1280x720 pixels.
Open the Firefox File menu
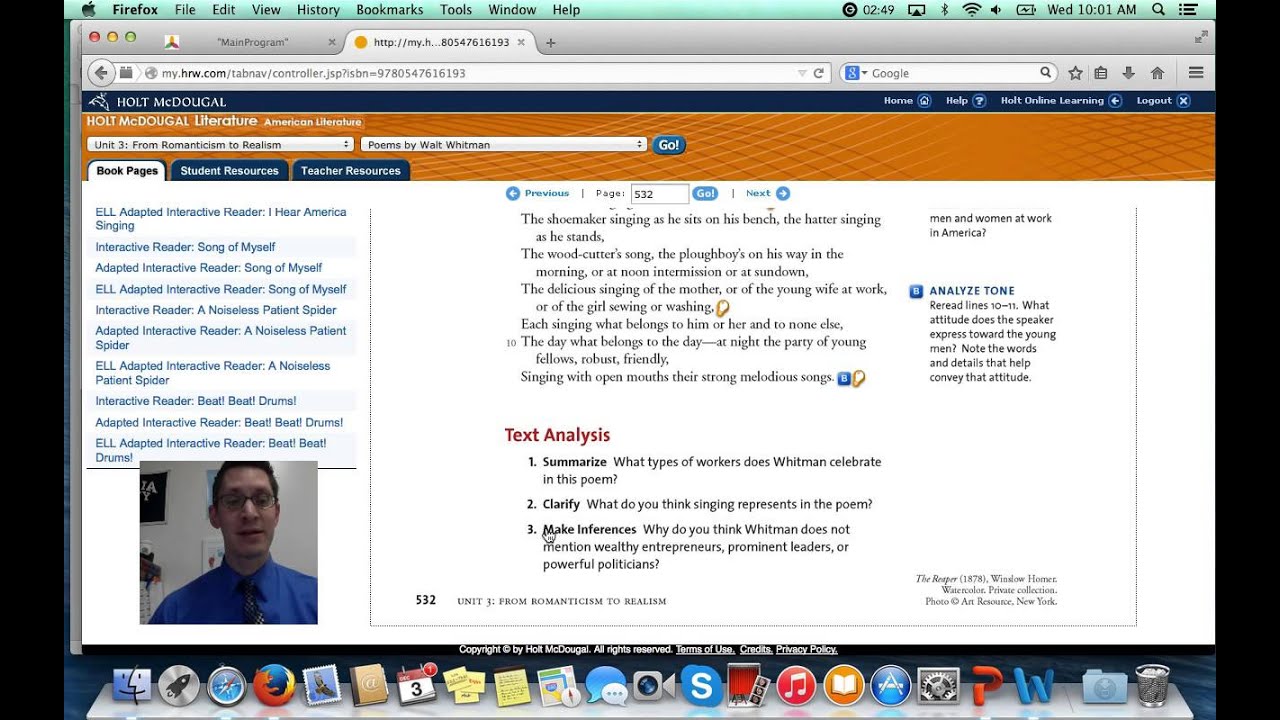[185, 10]
